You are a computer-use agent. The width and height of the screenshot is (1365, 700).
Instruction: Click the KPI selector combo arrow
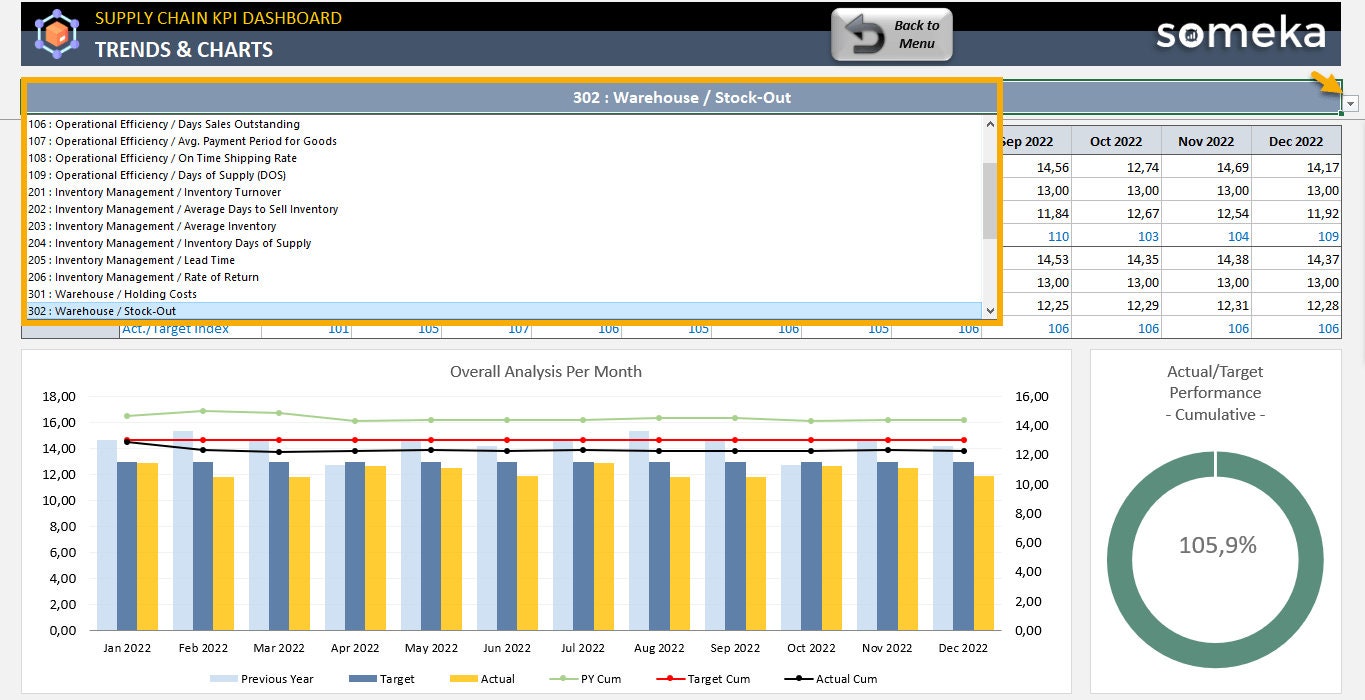point(1350,103)
